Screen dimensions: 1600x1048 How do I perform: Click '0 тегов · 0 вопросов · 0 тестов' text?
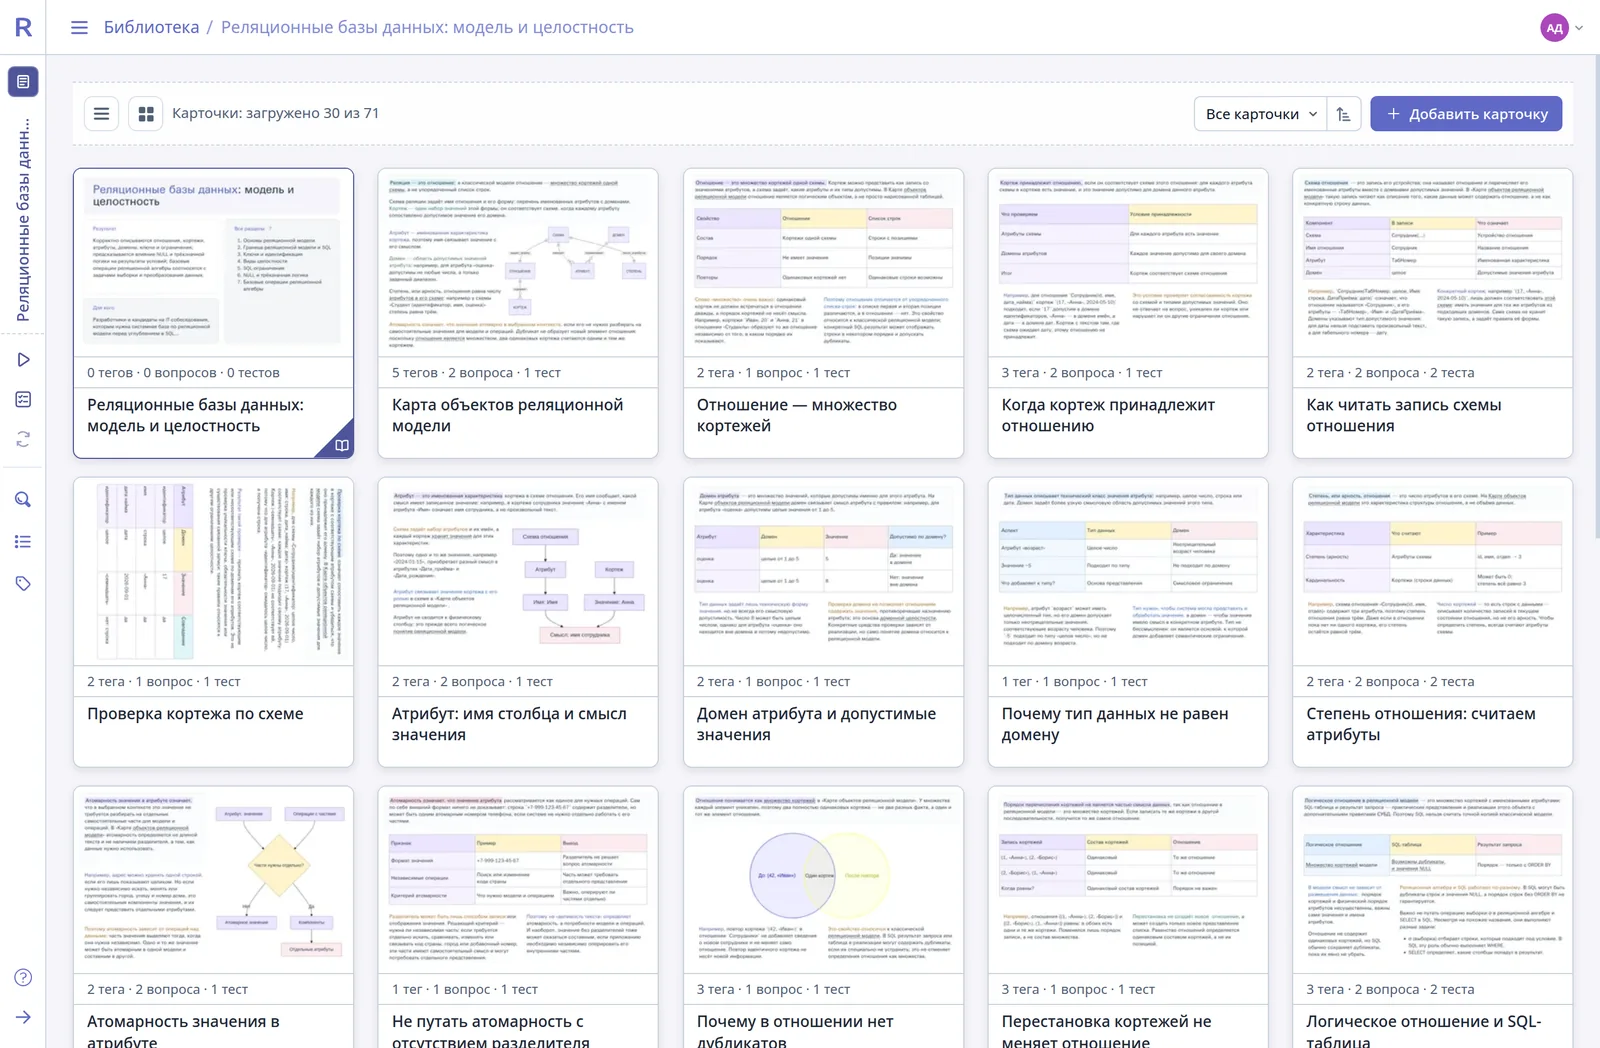183,373
